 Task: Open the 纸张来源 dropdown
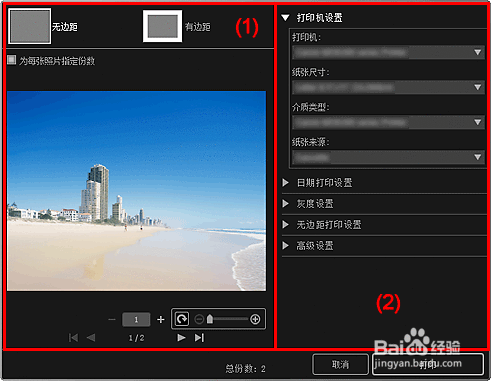388,157
